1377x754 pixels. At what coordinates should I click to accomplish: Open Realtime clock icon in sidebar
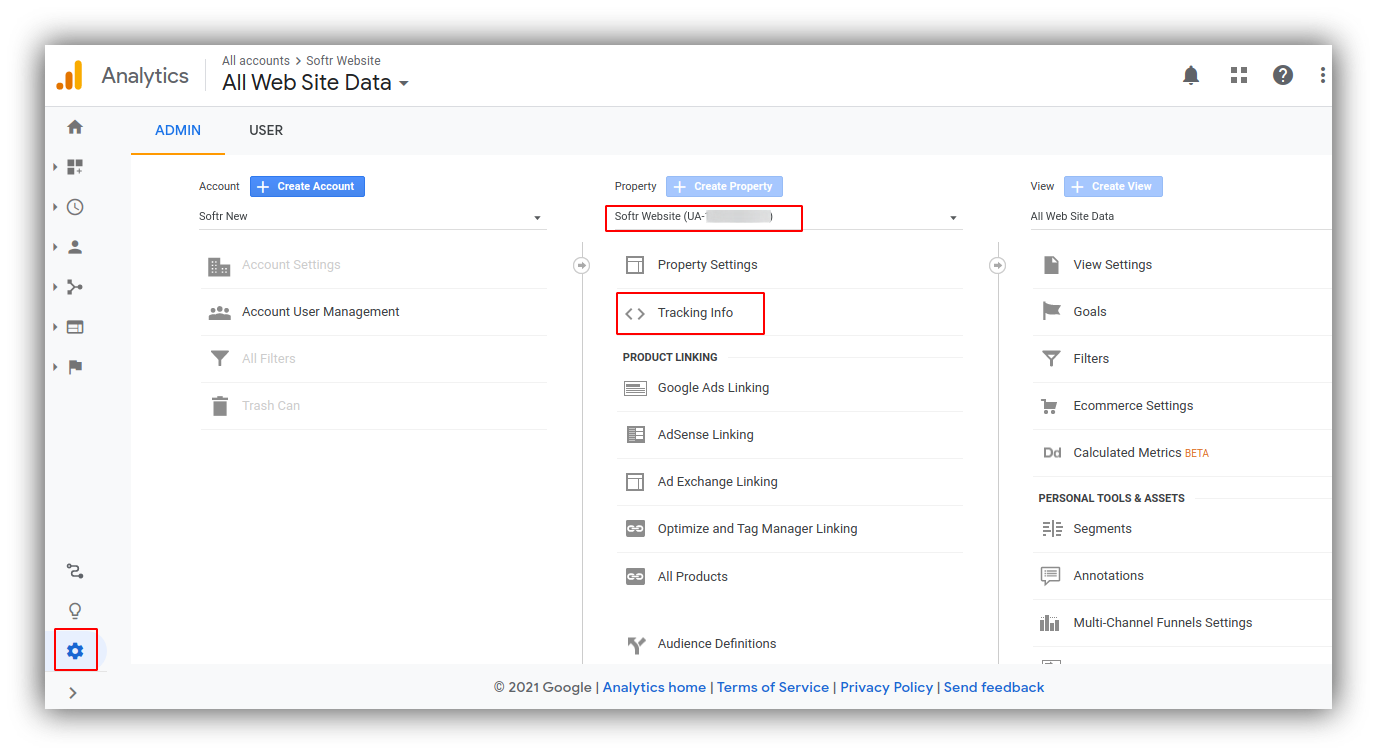75,207
